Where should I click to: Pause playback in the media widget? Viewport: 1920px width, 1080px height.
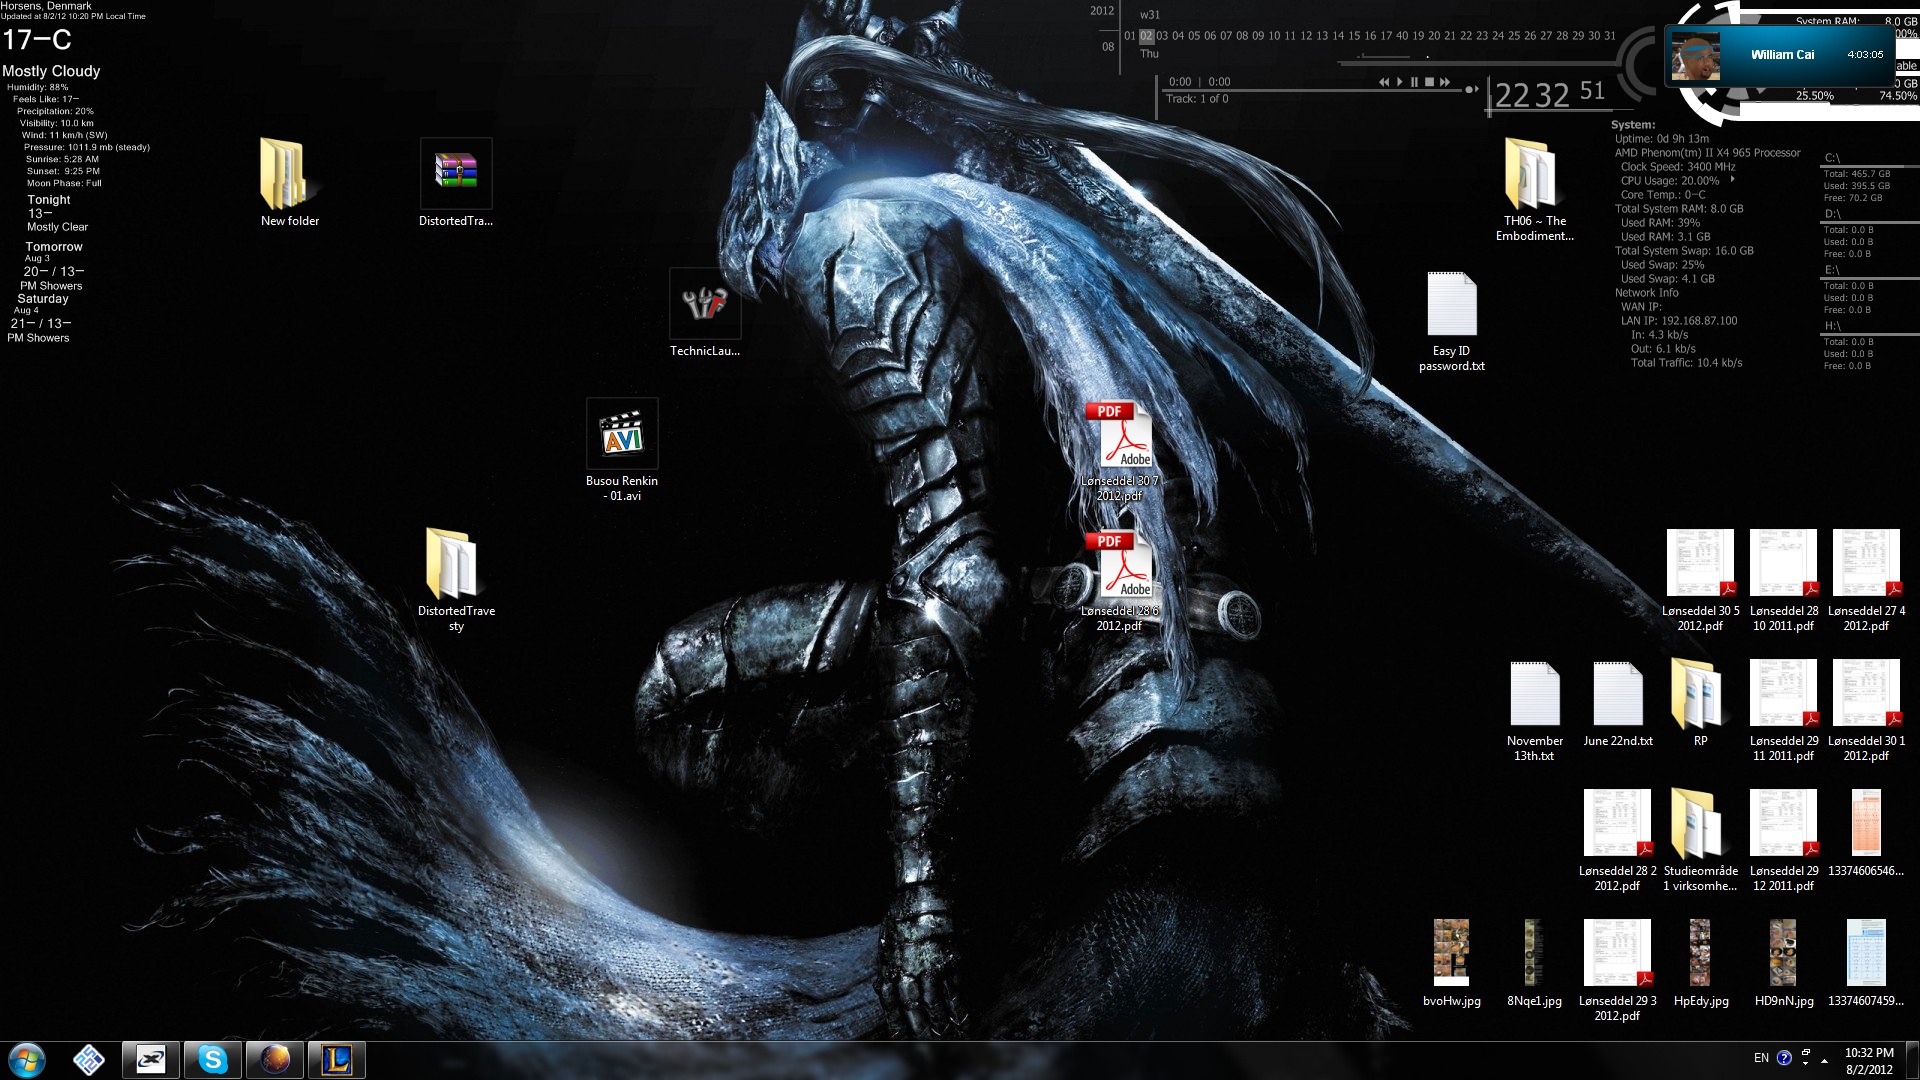[1415, 82]
